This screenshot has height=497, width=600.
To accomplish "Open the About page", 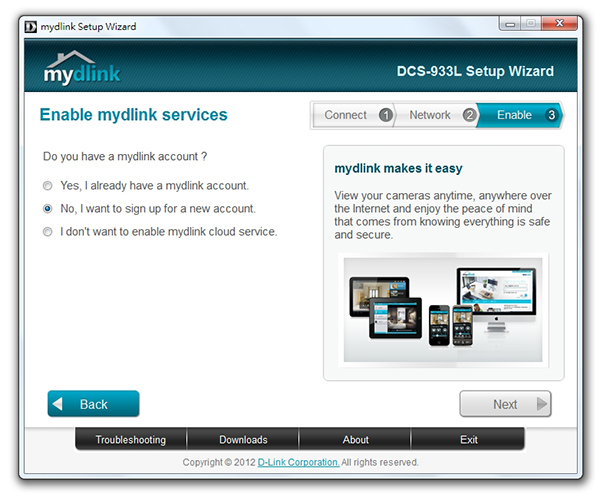I will point(355,440).
